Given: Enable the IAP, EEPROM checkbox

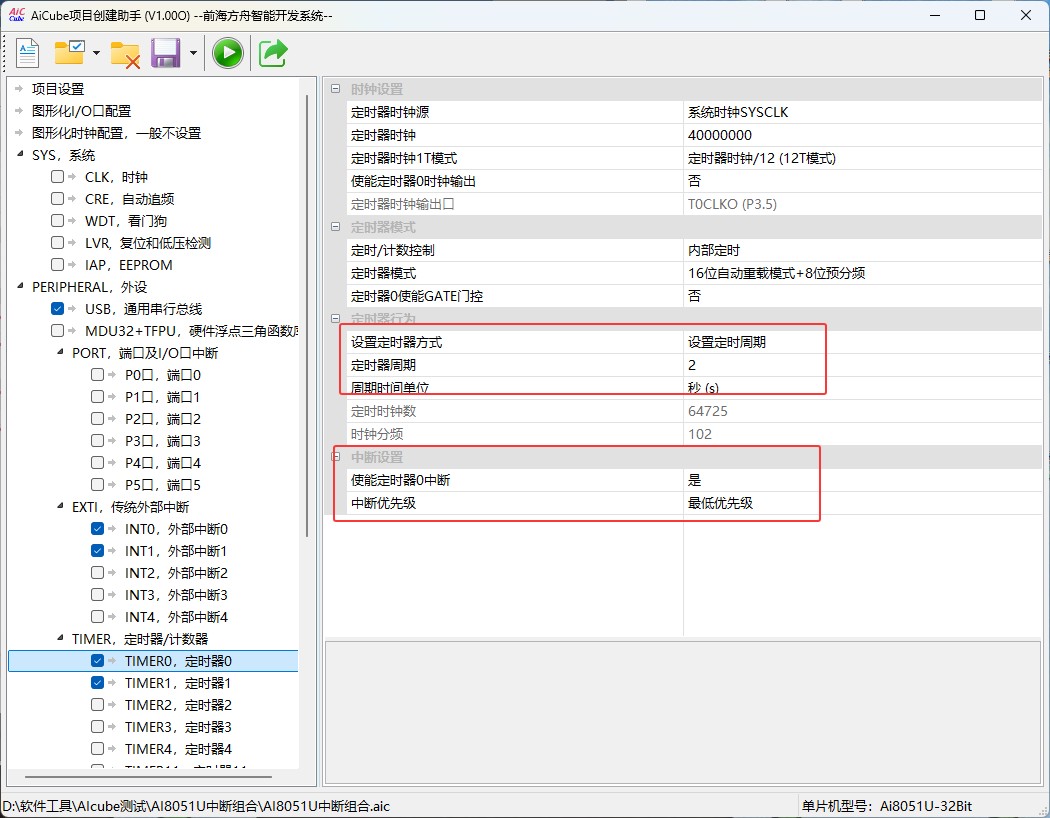Looking at the screenshot, I should pyautogui.click(x=58, y=264).
